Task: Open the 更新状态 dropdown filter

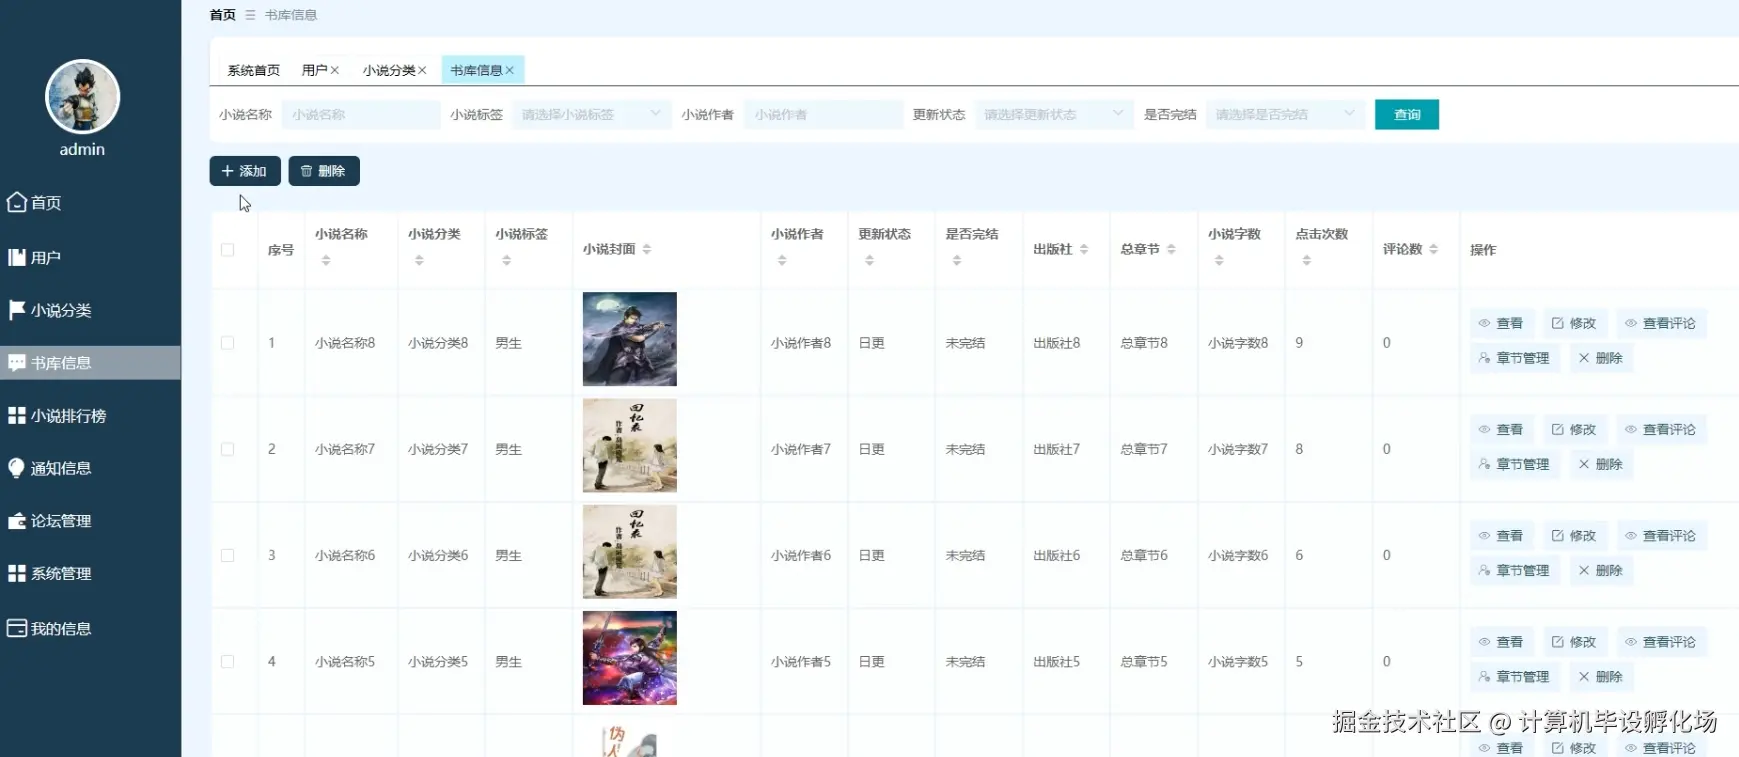Action: [1054, 115]
